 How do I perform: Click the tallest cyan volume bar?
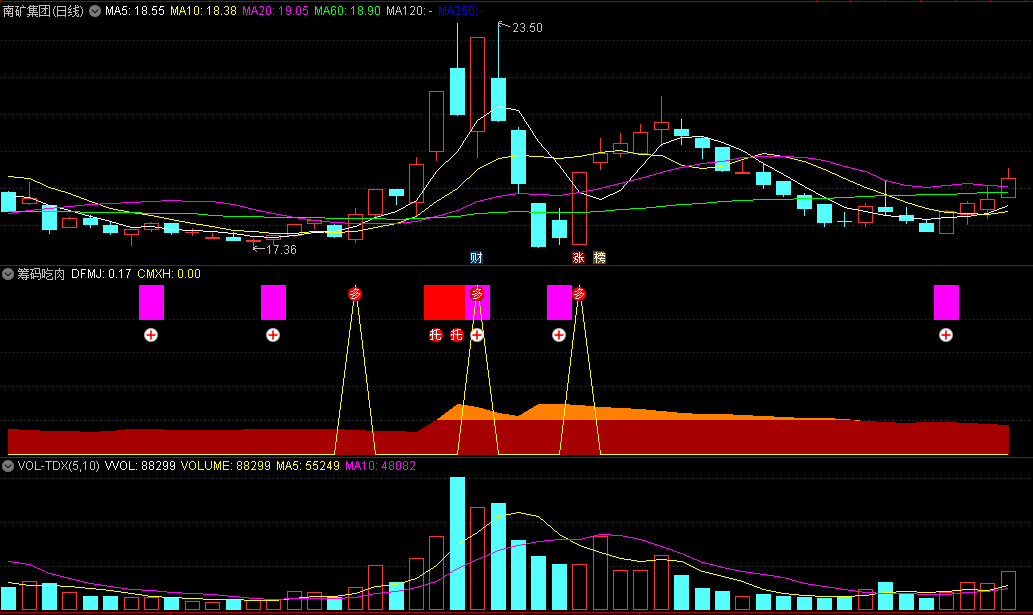pyautogui.click(x=457, y=543)
